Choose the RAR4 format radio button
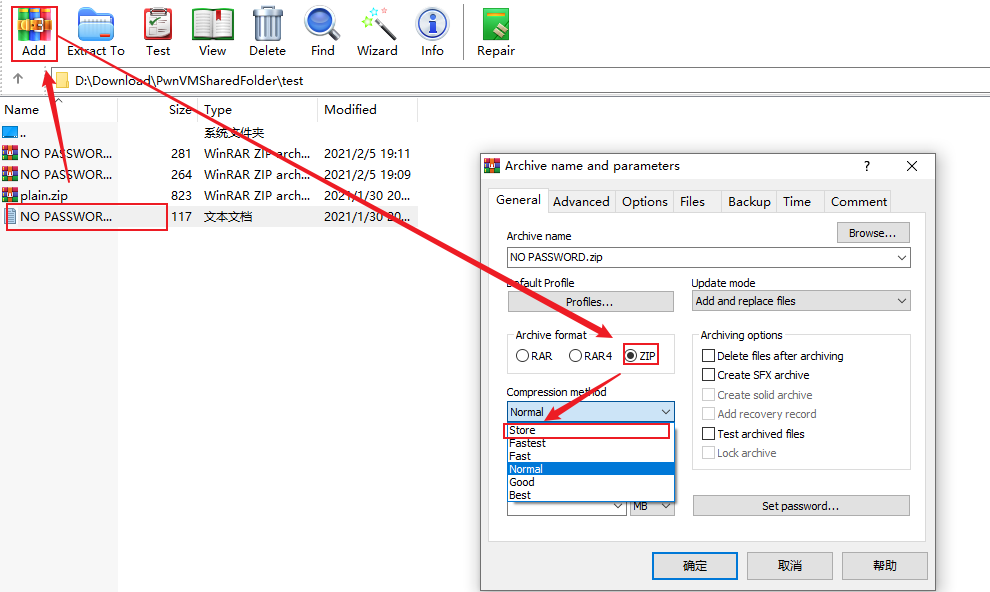Image resolution: width=990 pixels, height=592 pixels. click(x=576, y=356)
